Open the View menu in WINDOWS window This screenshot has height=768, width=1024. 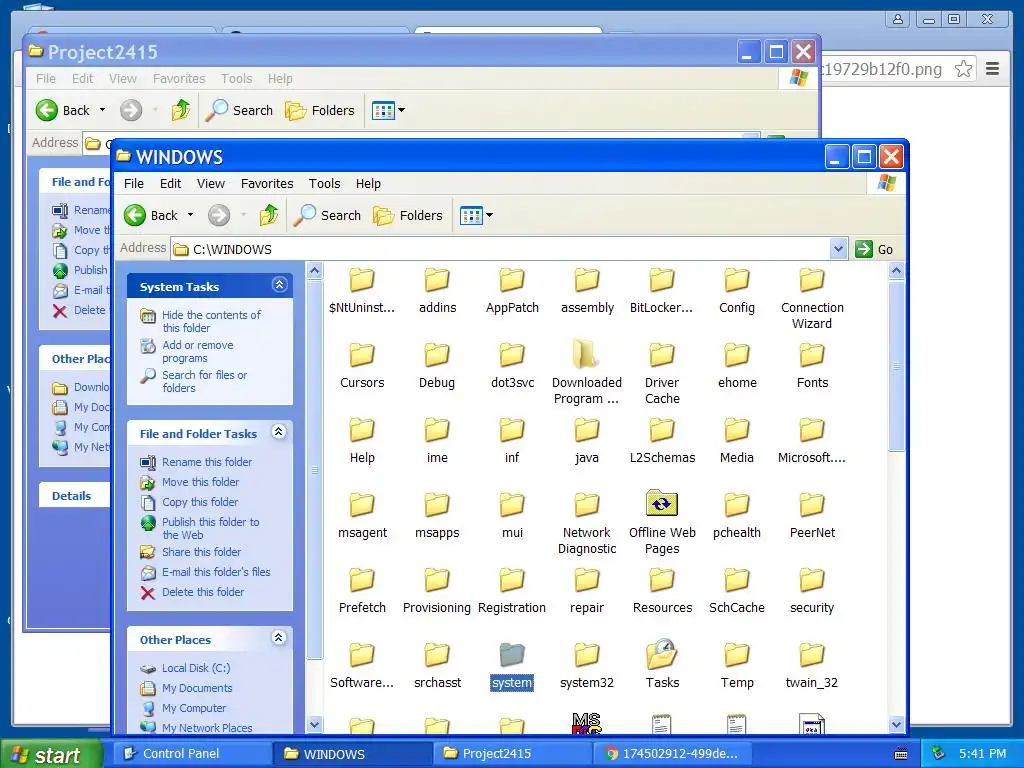(x=211, y=184)
